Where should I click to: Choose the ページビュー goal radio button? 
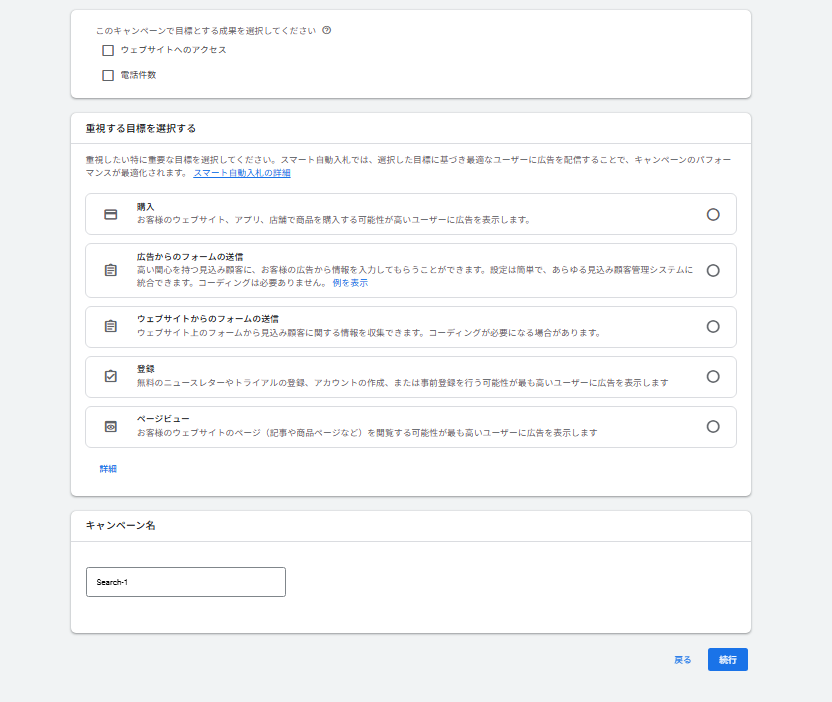pos(713,426)
